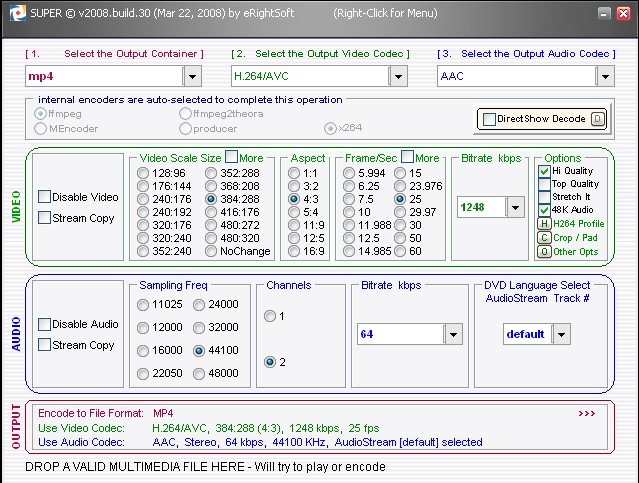Select video scale size 176:144
Screen dimensions: 639x483
[143, 186]
